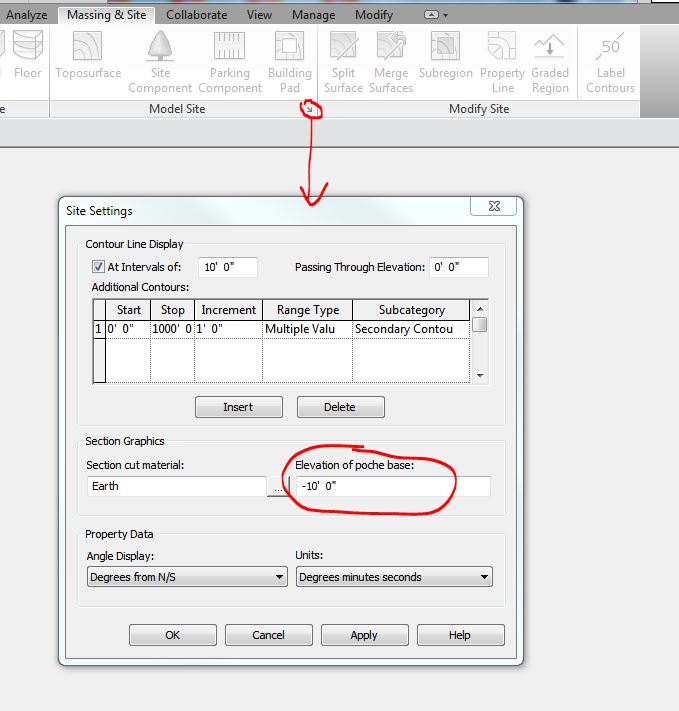Viewport: 679px width, 711px height.
Task: Select the Toposurface tool
Action: pyautogui.click(x=88, y=55)
